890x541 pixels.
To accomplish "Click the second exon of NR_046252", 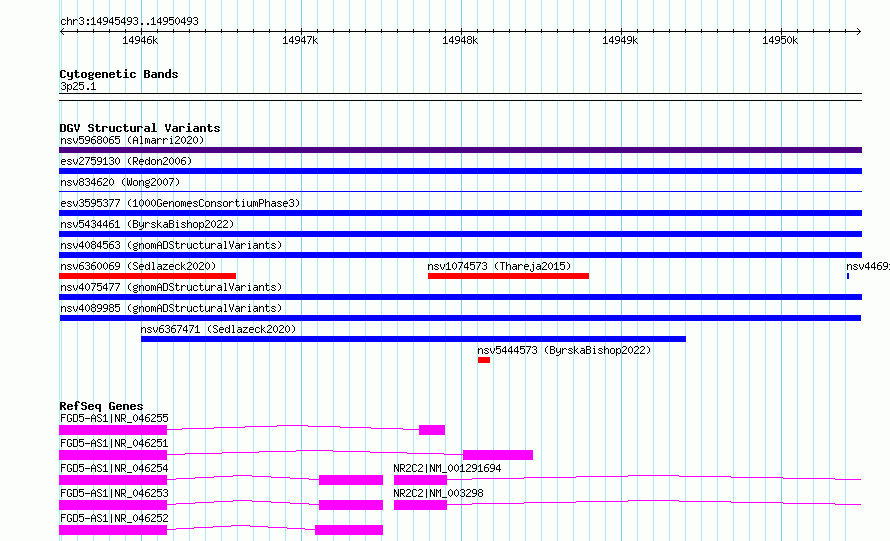I will (x=349, y=530).
